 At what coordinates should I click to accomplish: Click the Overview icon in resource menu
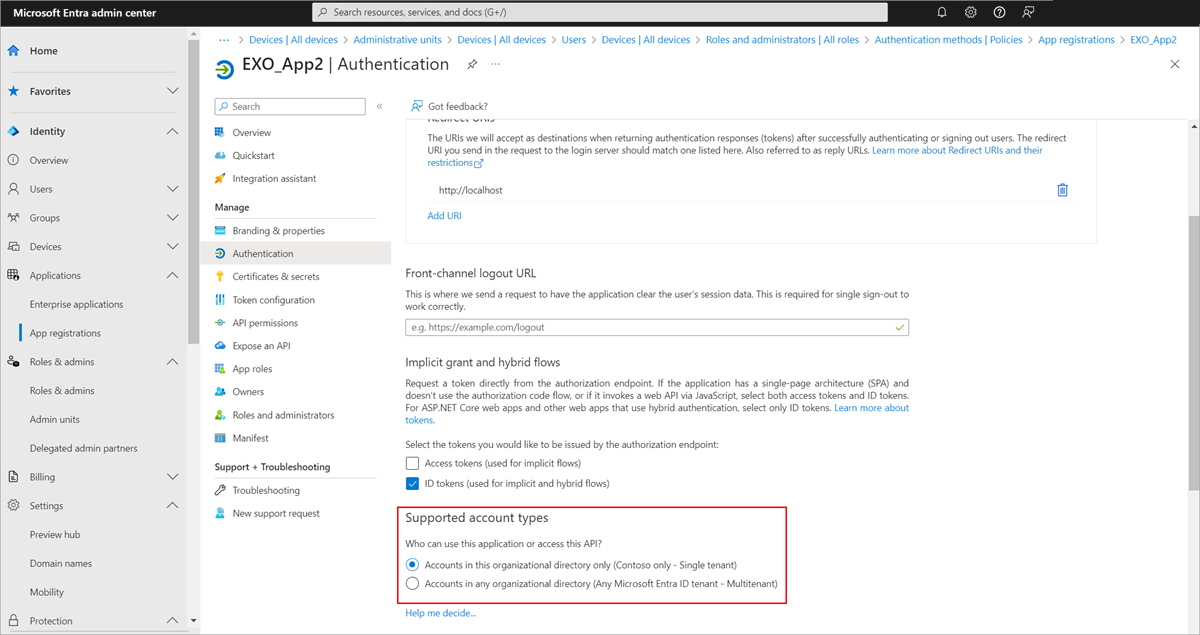click(220, 132)
